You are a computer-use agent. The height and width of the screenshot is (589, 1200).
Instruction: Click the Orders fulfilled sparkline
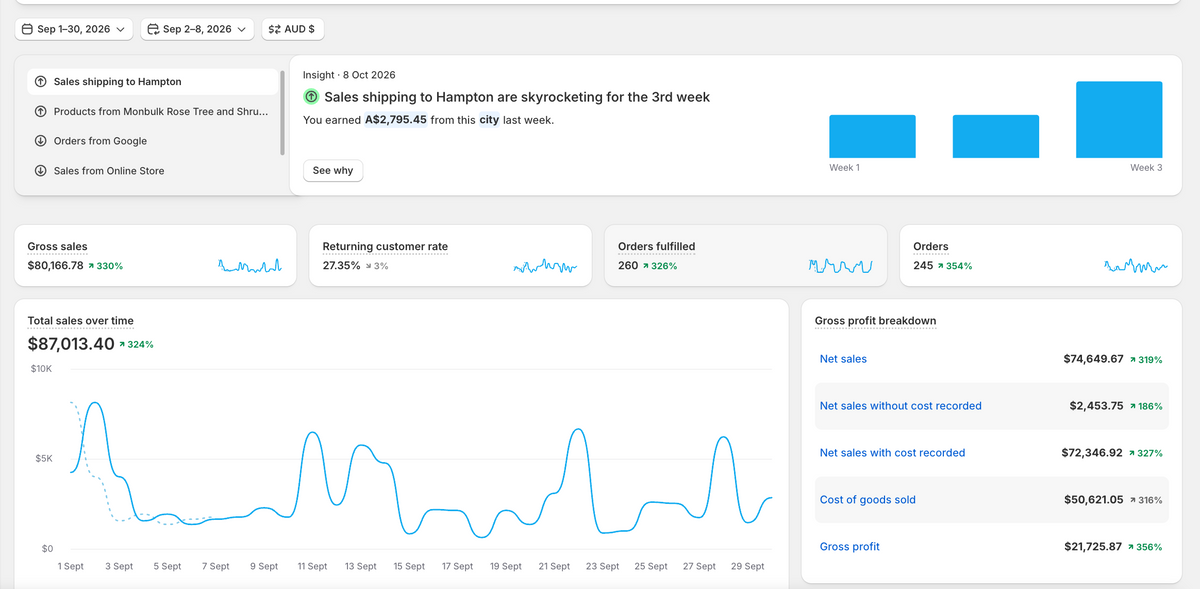click(x=840, y=266)
